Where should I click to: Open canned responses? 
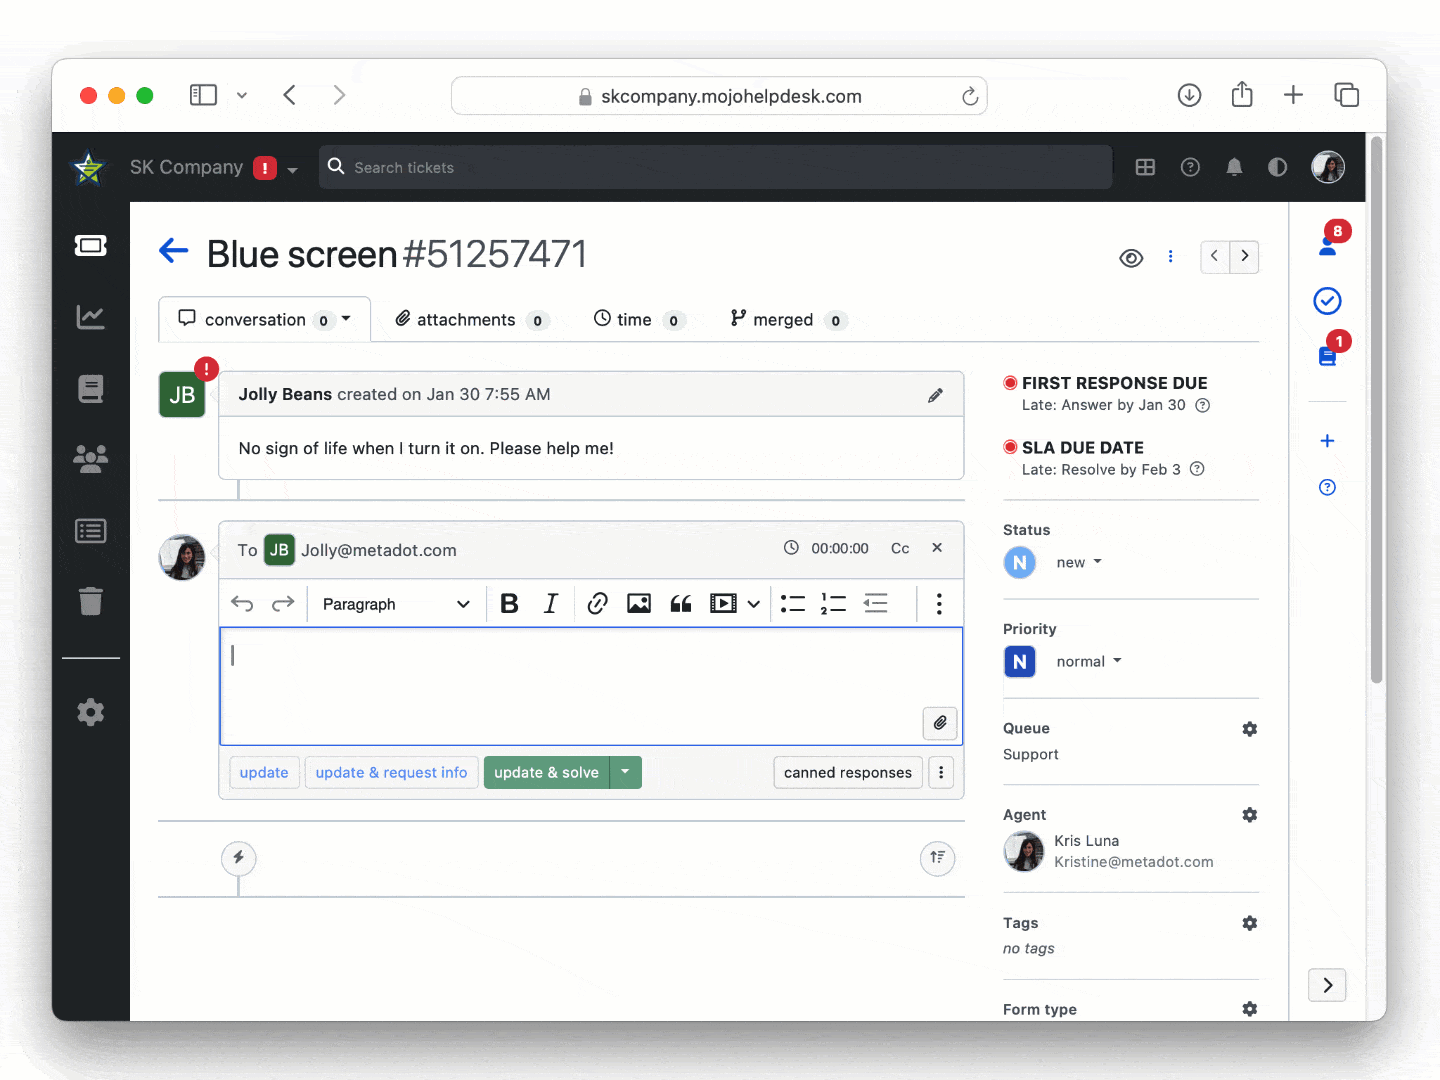847,773
